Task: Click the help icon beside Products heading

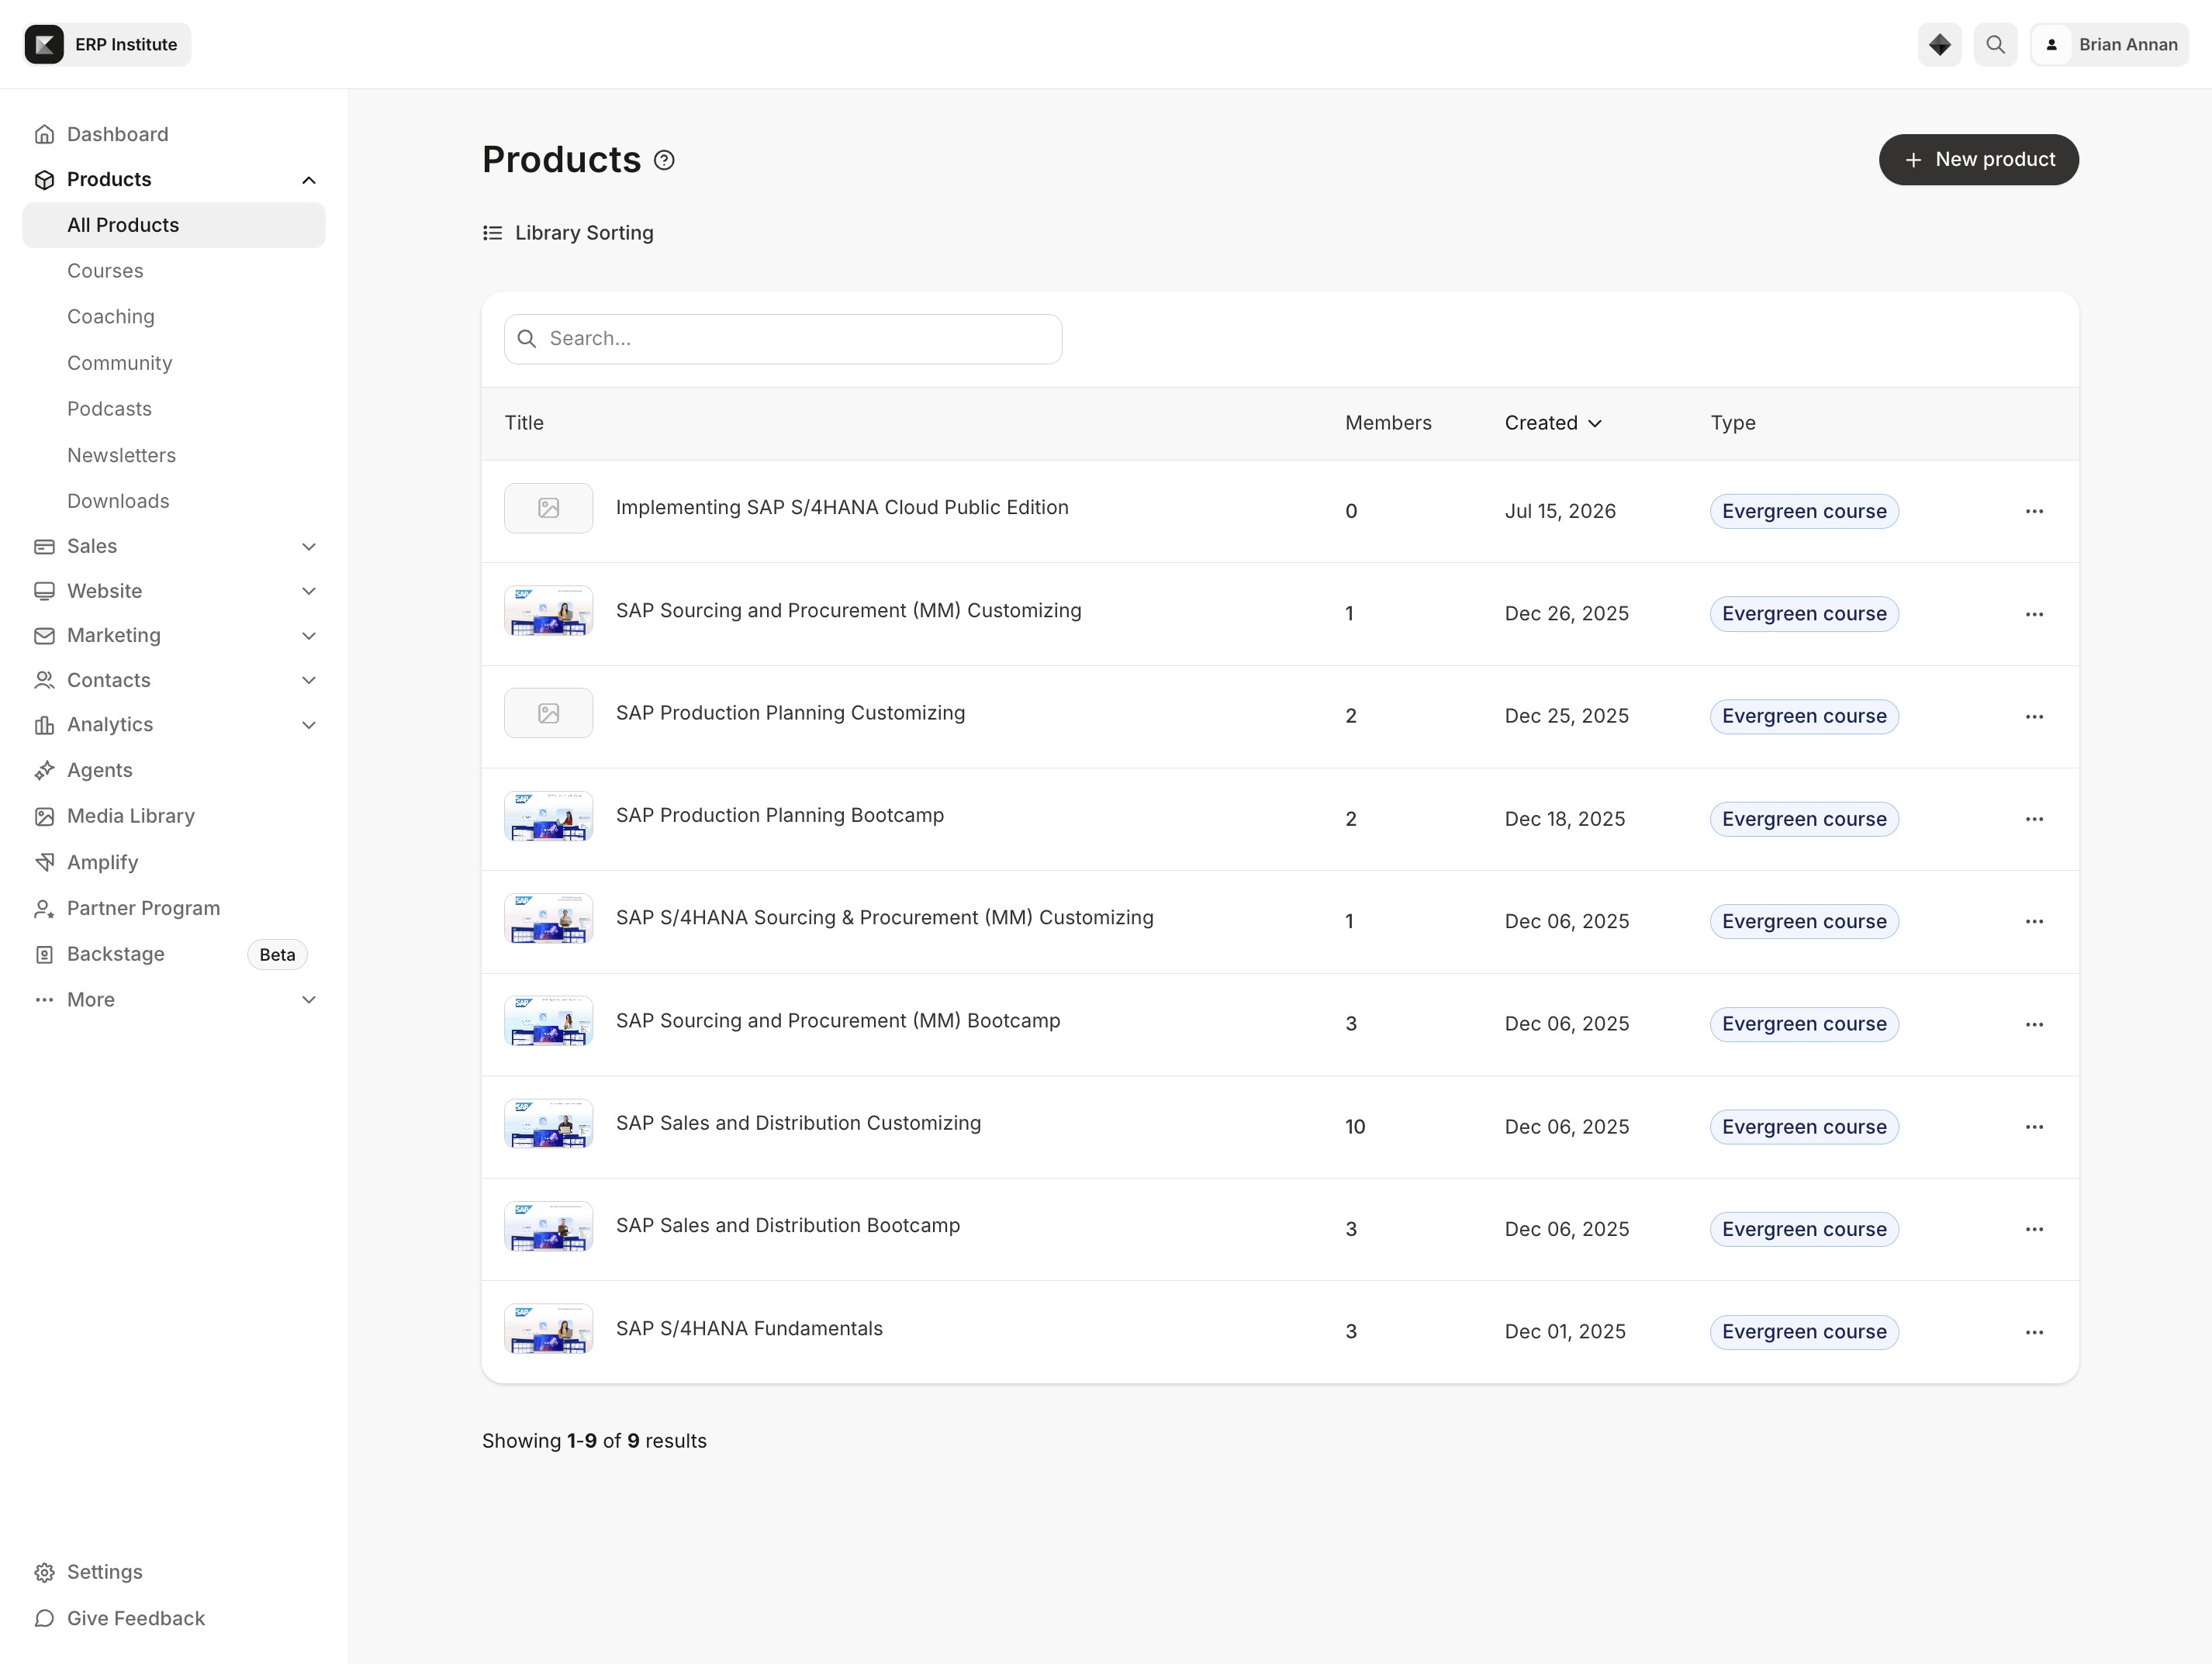Action: point(664,160)
